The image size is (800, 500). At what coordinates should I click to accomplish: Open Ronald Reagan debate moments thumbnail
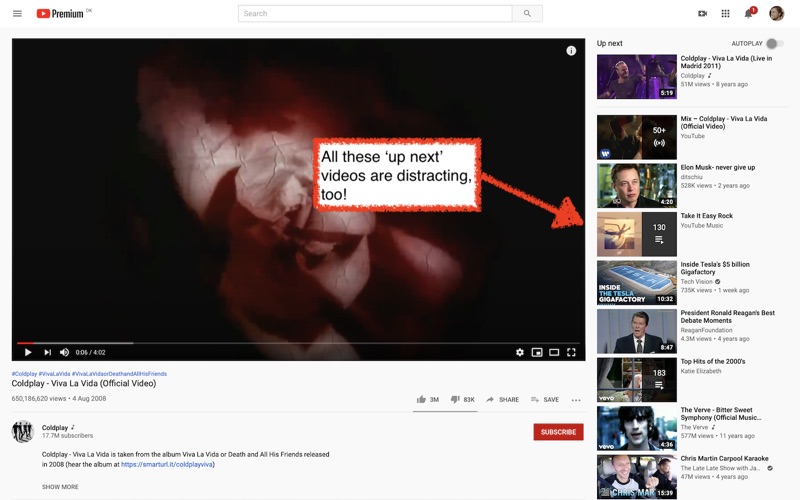pos(637,331)
